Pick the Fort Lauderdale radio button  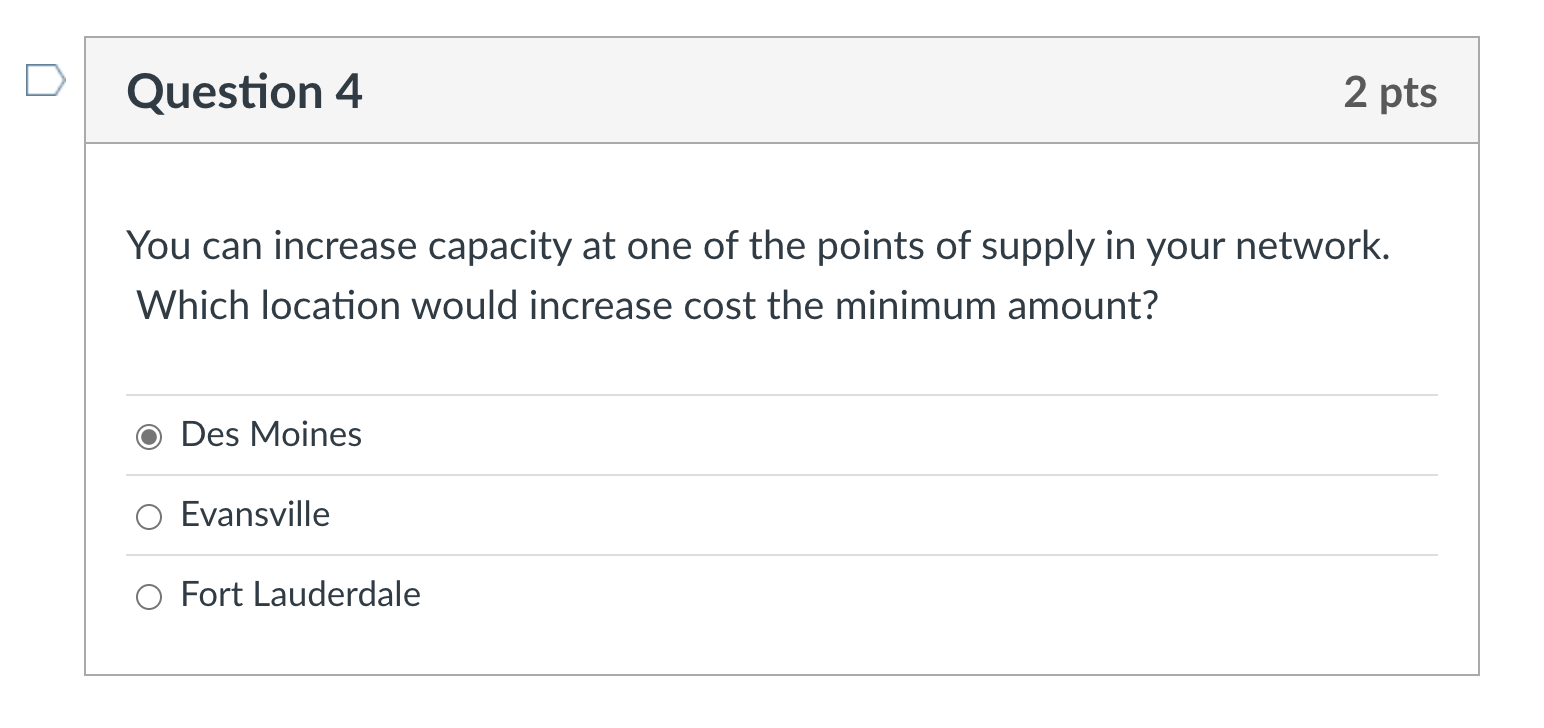149,597
